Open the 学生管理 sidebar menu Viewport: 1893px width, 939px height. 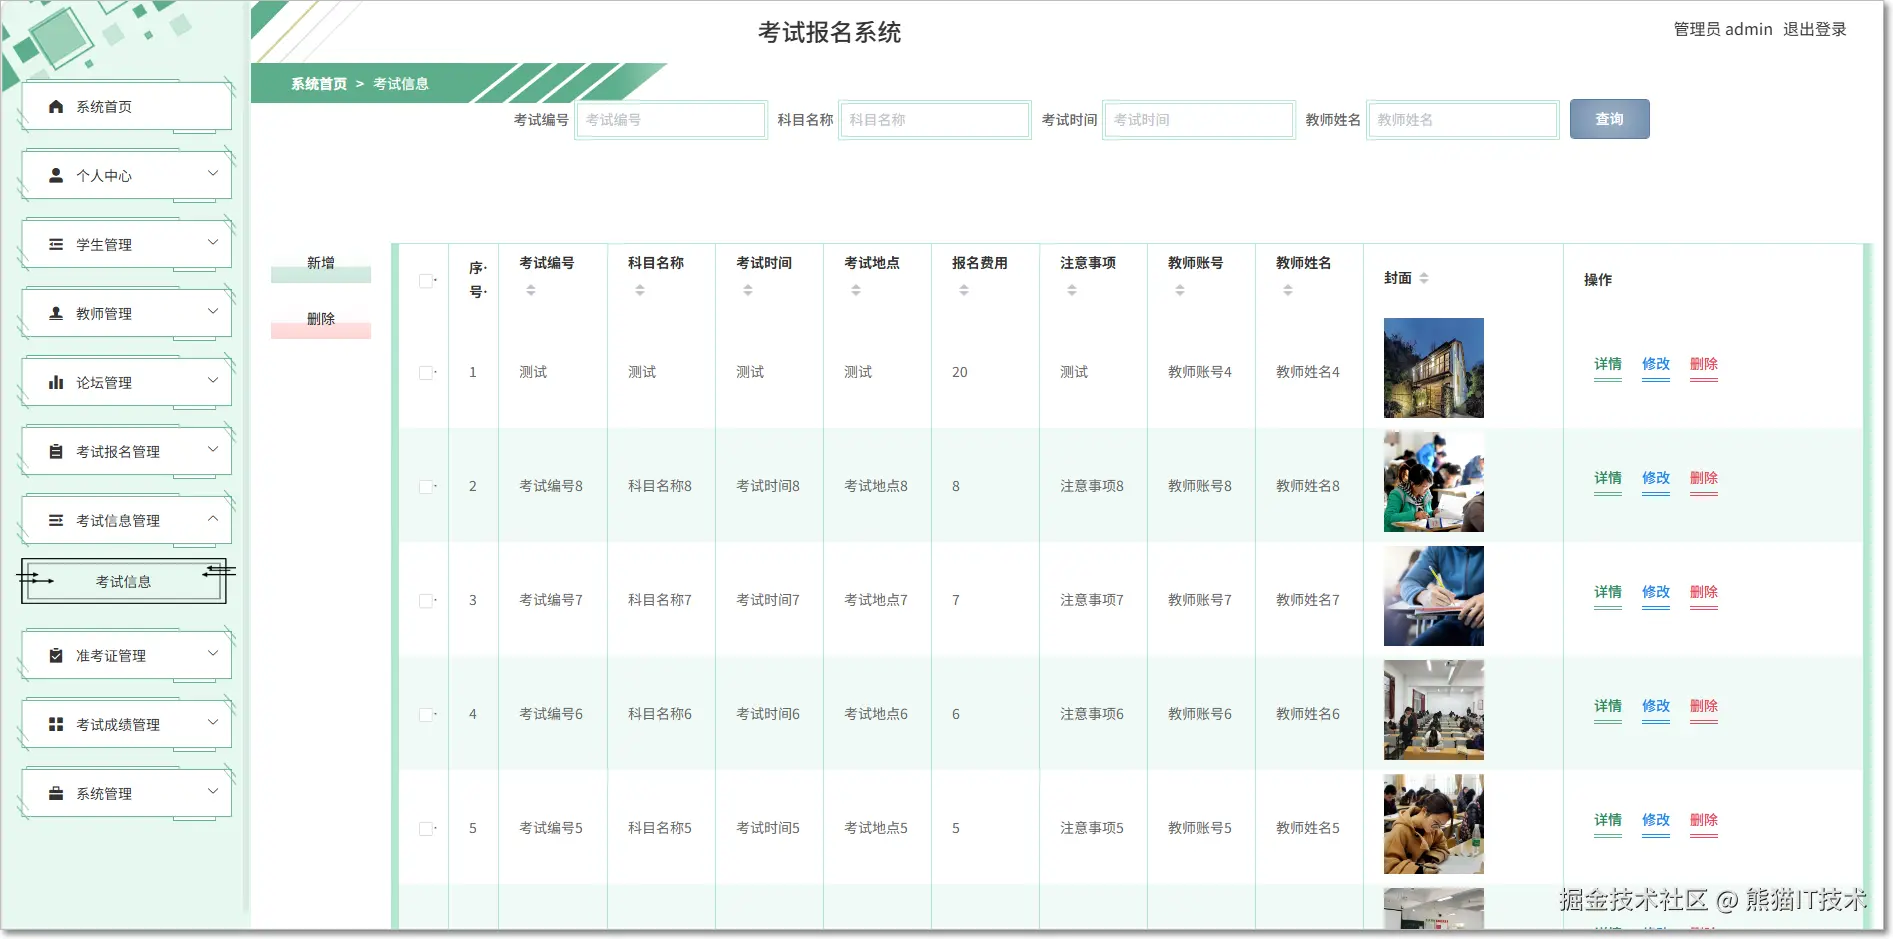click(127, 244)
